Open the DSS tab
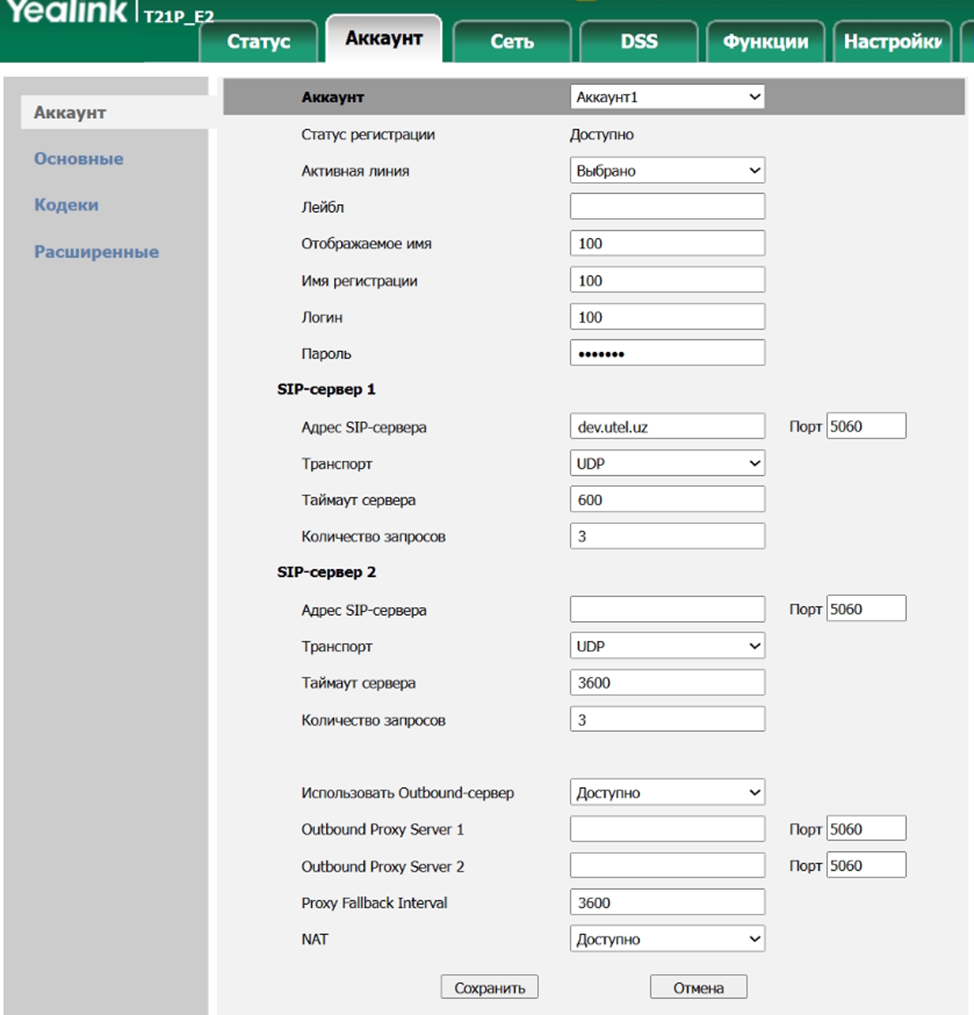Image resolution: width=974 pixels, height=1015 pixels. point(639,42)
